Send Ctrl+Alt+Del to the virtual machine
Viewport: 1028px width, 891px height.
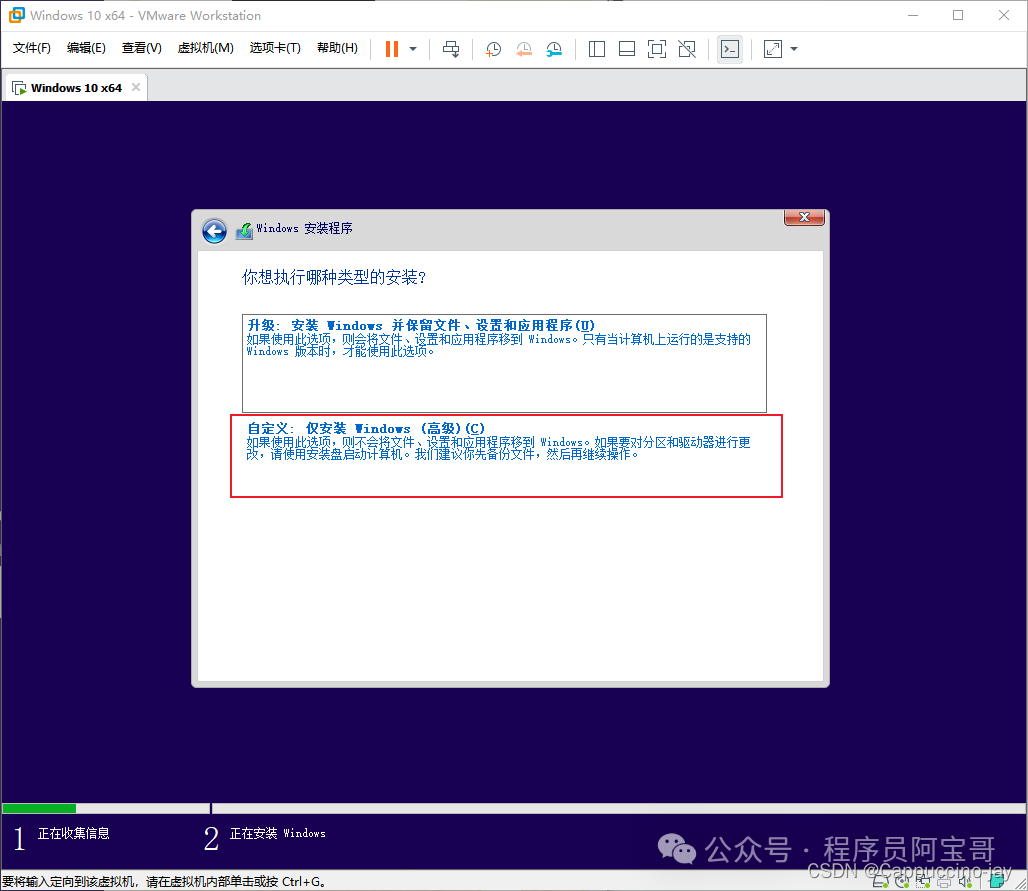click(x=450, y=49)
